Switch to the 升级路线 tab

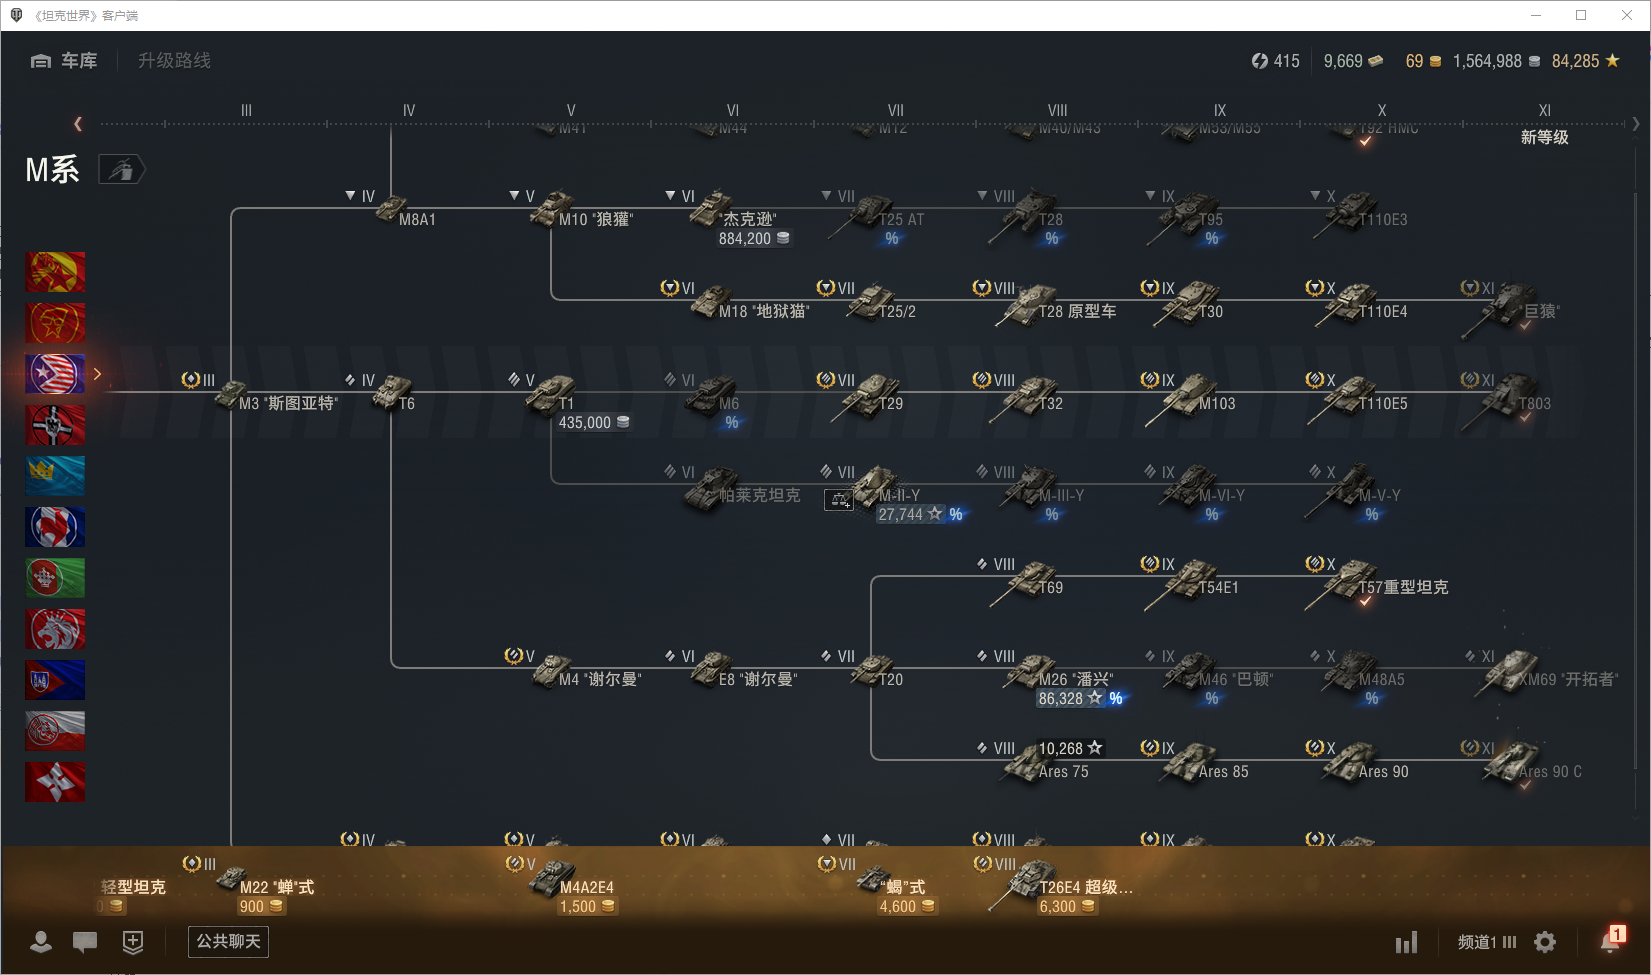click(x=174, y=61)
